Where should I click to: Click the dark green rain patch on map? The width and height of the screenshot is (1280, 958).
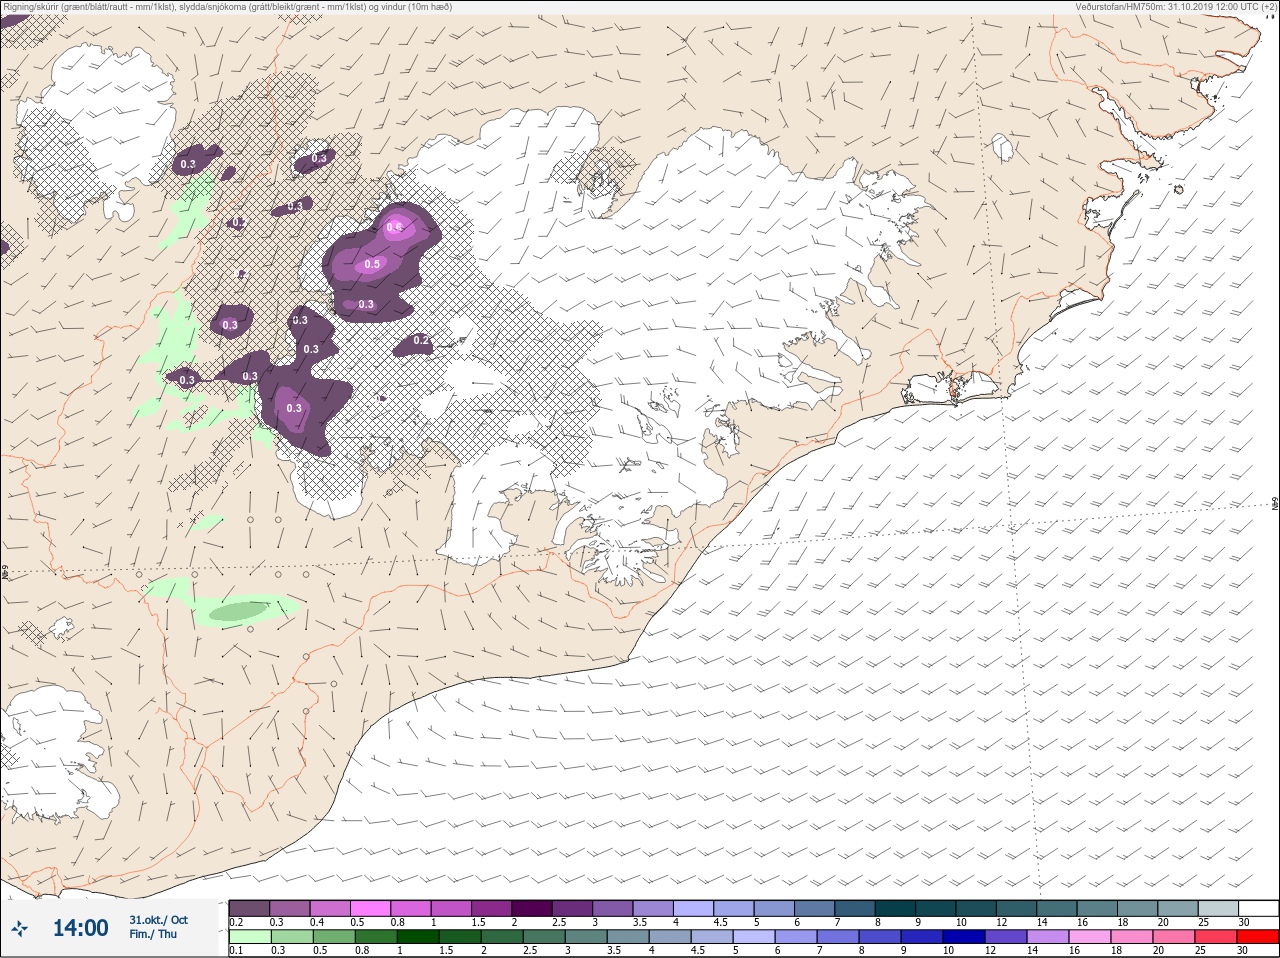pos(238,611)
